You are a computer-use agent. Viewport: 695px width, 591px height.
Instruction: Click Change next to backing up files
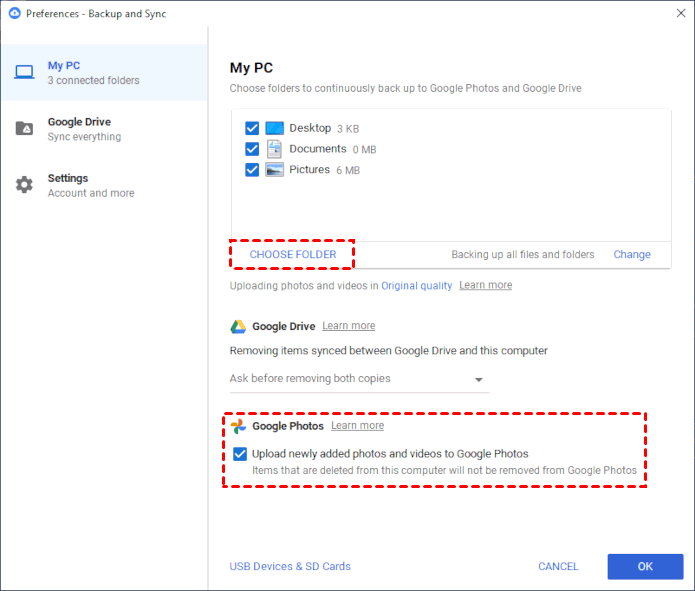coord(632,255)
